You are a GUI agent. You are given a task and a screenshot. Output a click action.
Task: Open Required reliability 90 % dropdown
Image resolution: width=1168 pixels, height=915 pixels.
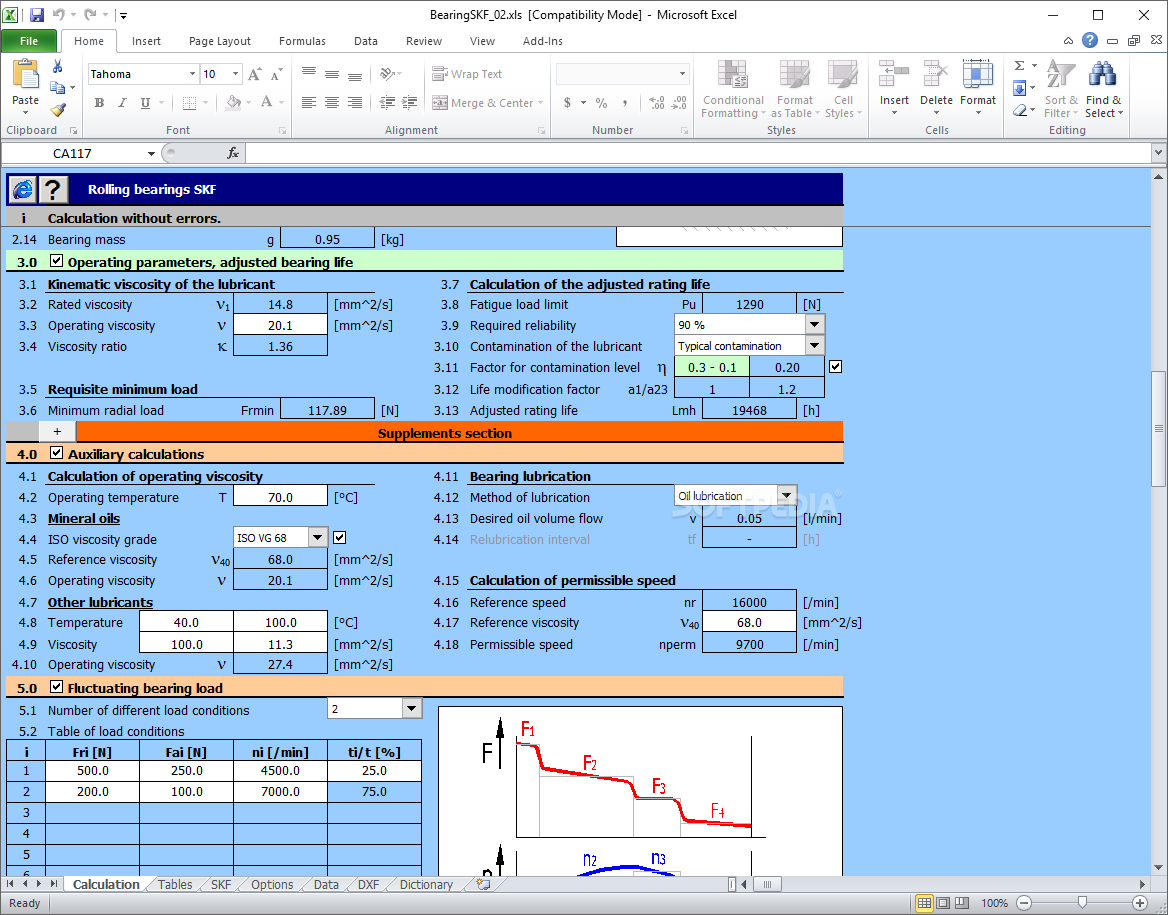815,324
